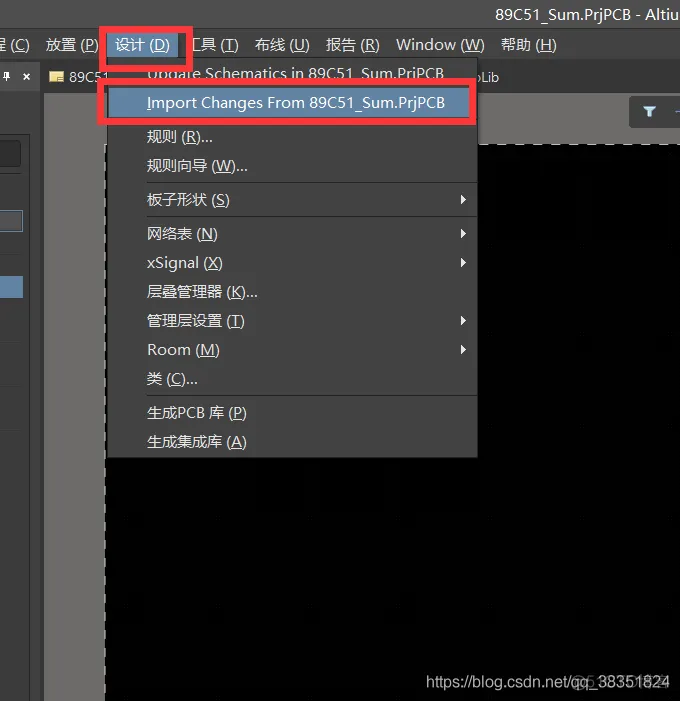Click the 89C51 tab folder icon
This screenshot has width=680, height=701.
point(56,77)
